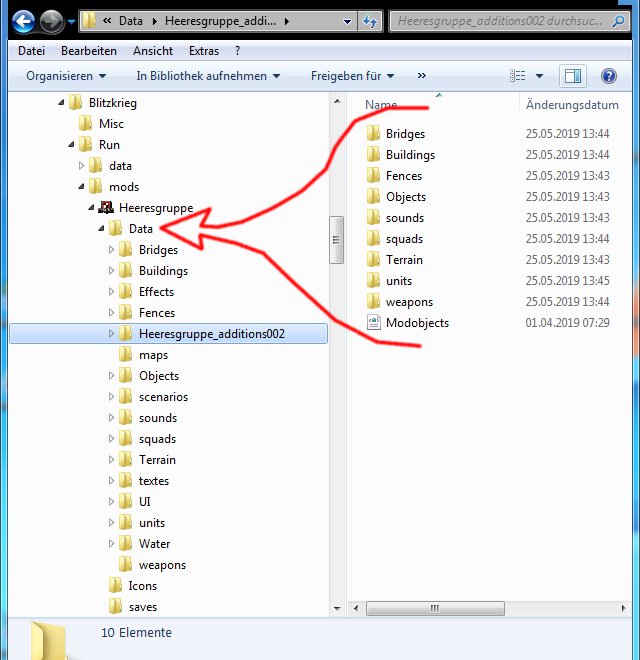Expand Heeresgruppe_additions002 tree node
The width and height of the screenshot is (640, 660).
[111, 333]
